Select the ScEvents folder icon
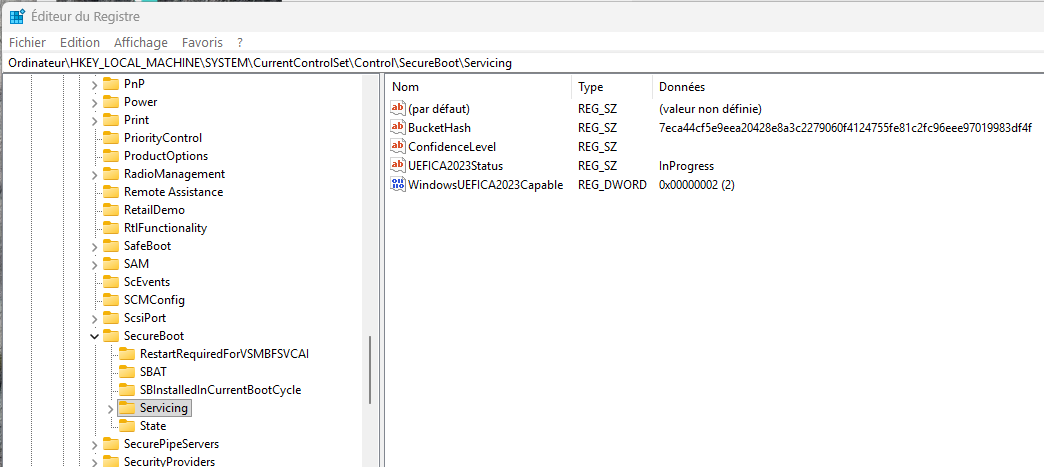This screenshot has height=467, width=1044. click(111, 282)
